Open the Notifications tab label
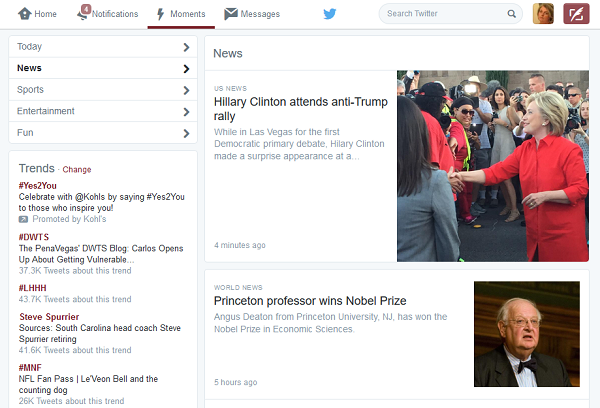This screenshot has height=408, width=600. [x=115, y=14]
